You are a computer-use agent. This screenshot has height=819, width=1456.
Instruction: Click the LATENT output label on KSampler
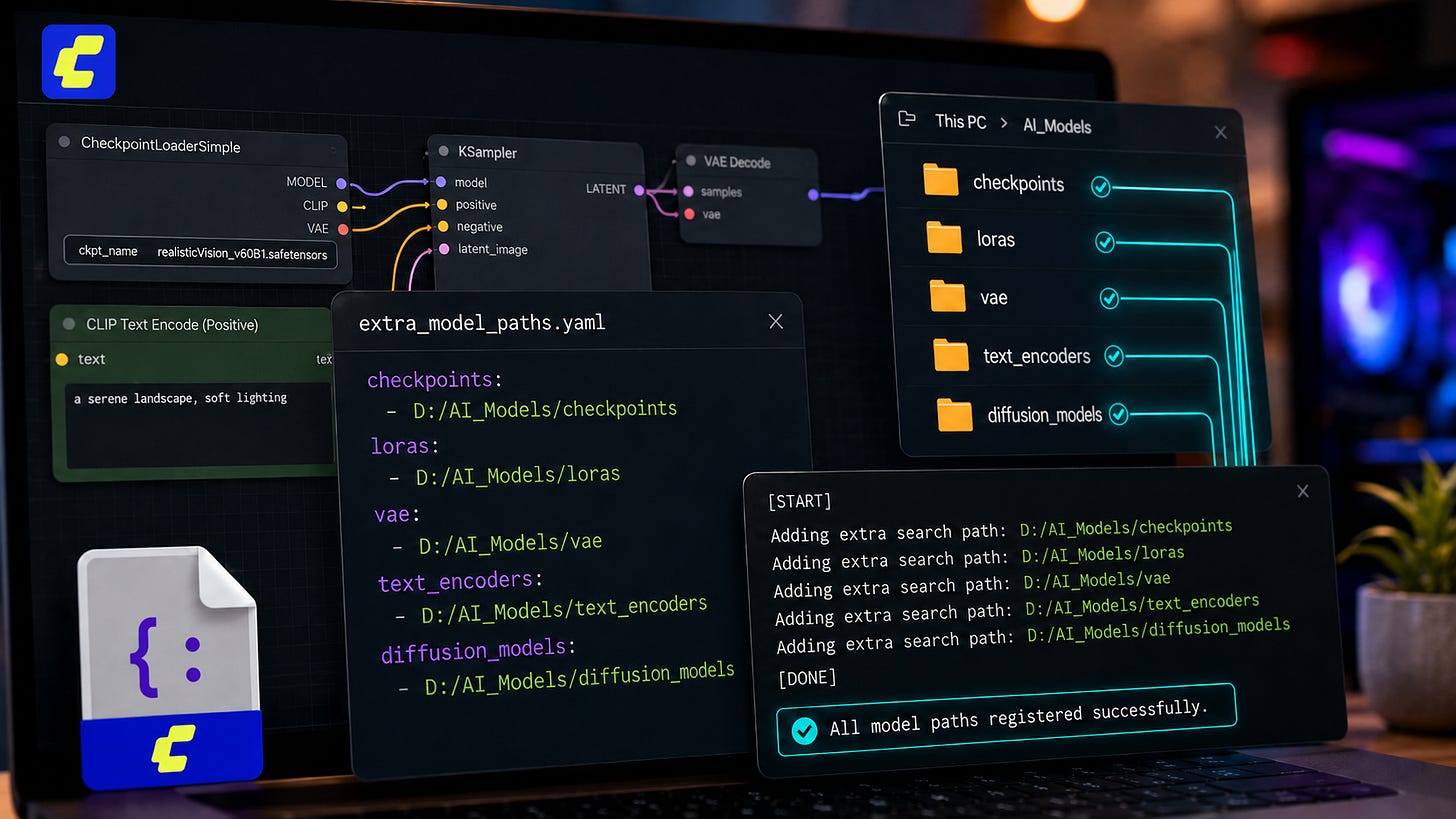[606, 189]
